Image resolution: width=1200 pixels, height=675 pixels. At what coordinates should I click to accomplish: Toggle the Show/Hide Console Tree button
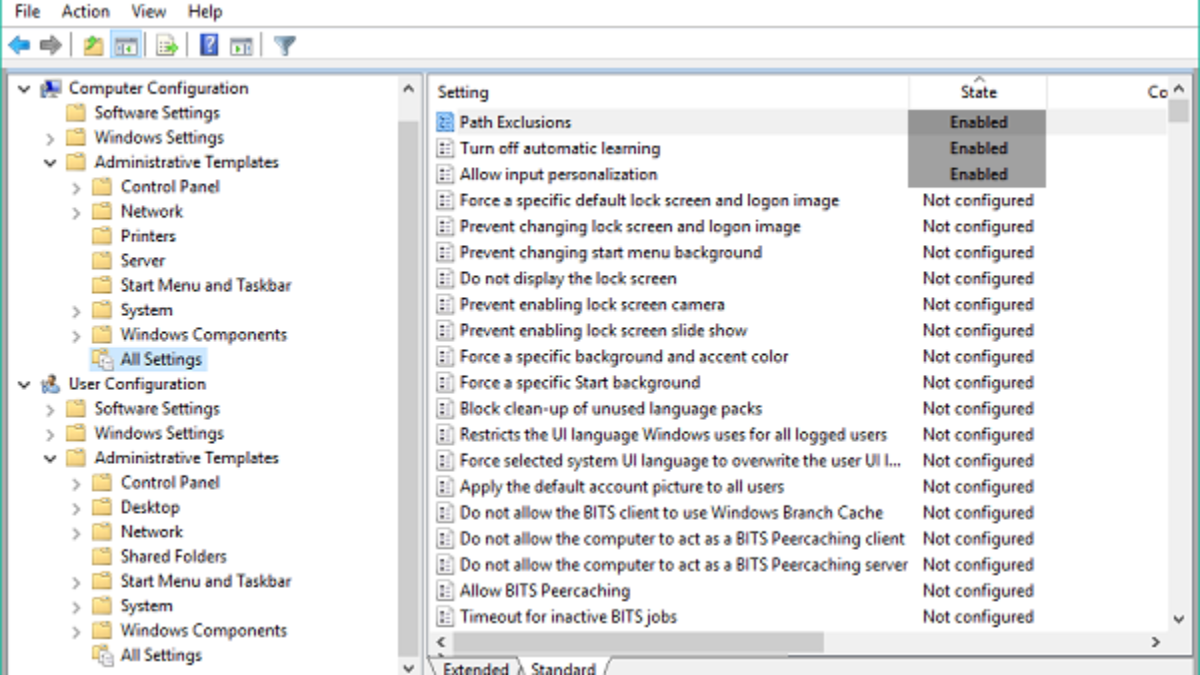point(126,45)
